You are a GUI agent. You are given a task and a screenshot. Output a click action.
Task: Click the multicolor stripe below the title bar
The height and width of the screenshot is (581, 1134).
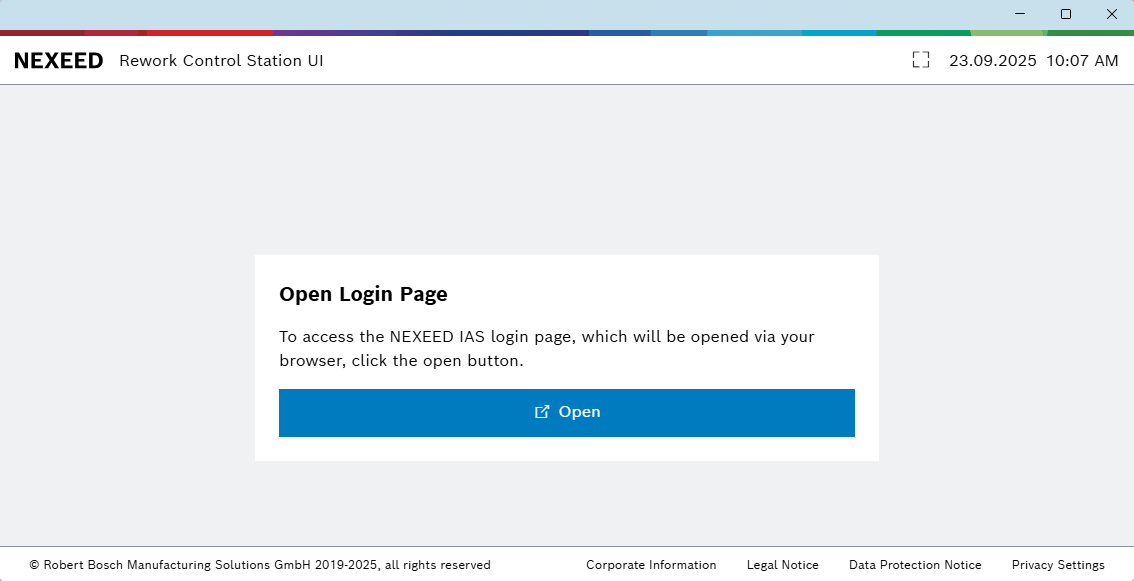point(500,33)
